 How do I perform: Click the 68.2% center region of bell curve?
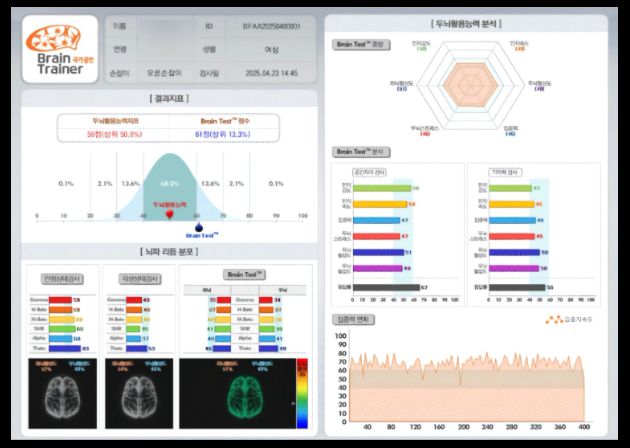170,183
